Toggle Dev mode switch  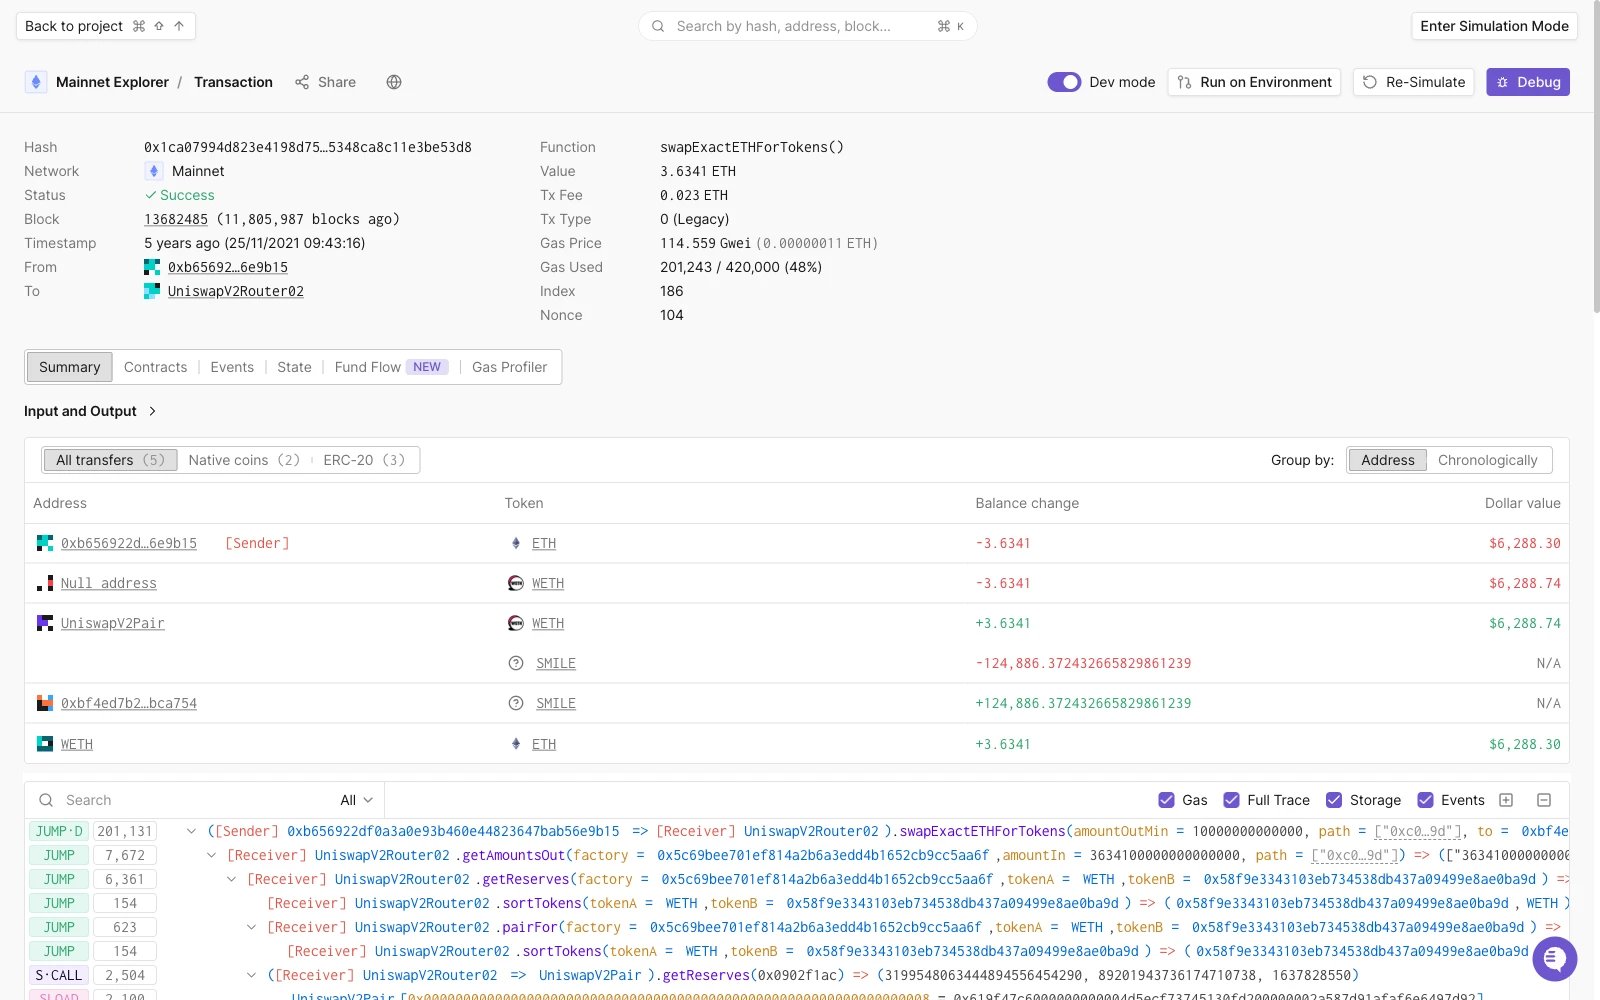click(x=1064, y=82)
